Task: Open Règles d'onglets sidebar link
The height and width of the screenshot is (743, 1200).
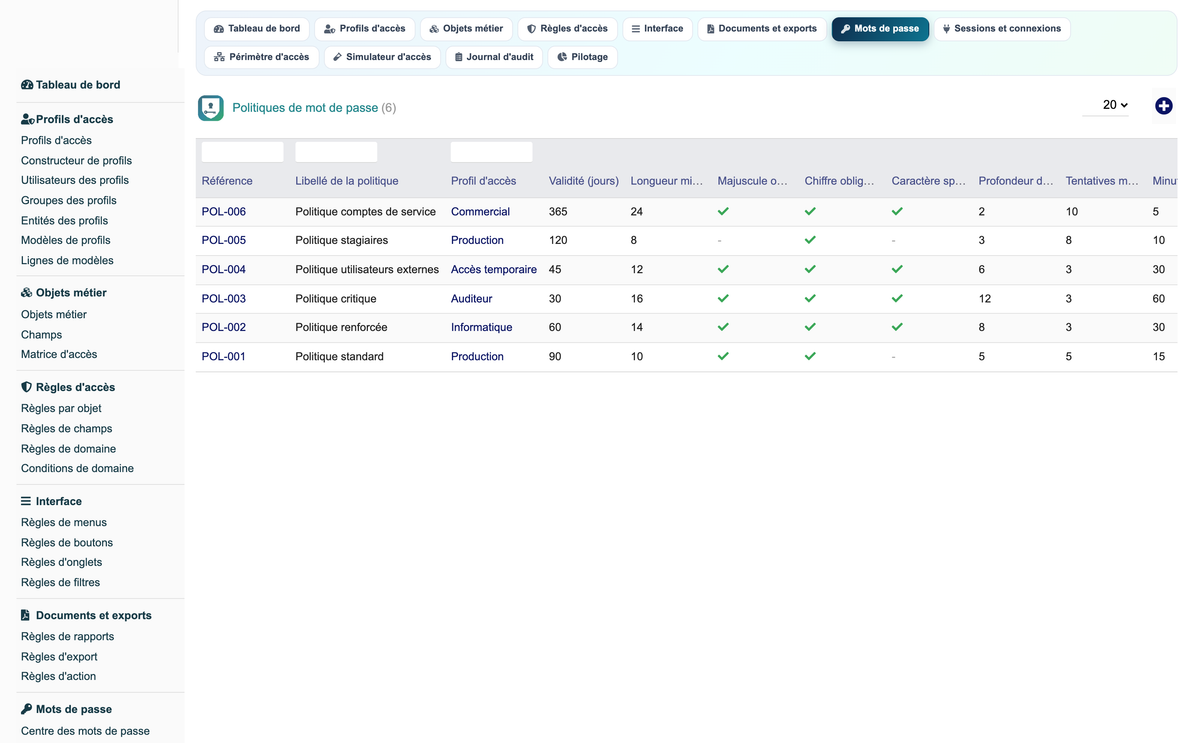Action: pos(61,563)
